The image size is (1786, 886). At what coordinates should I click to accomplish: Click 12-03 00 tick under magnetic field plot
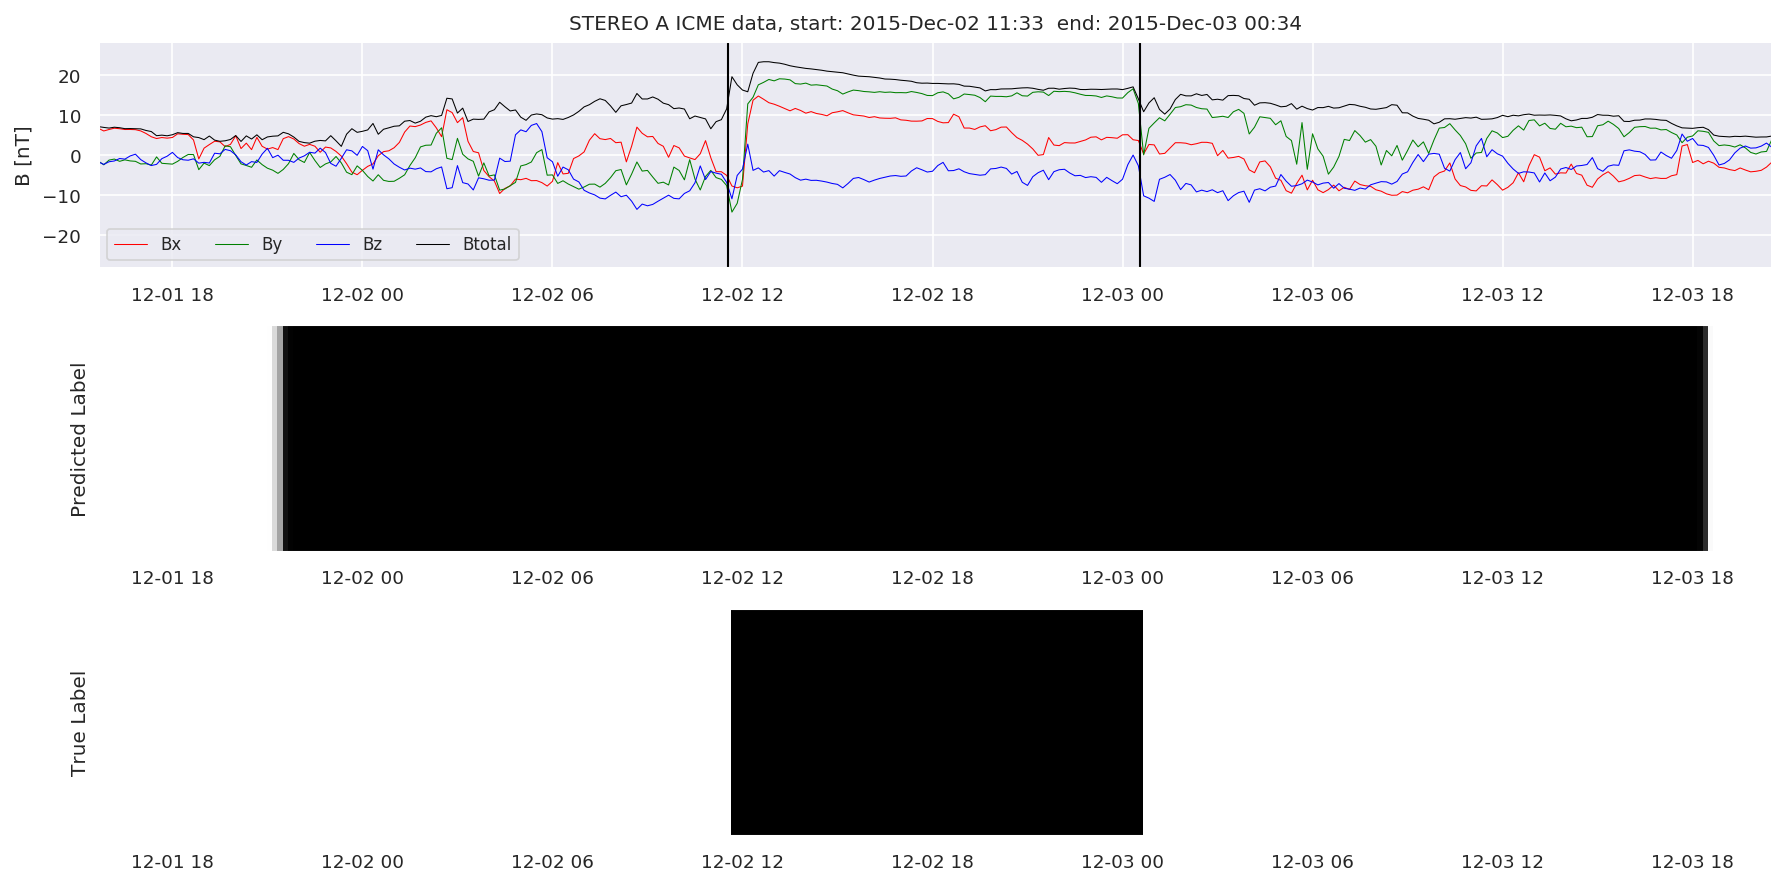(x=1122, y=295)
